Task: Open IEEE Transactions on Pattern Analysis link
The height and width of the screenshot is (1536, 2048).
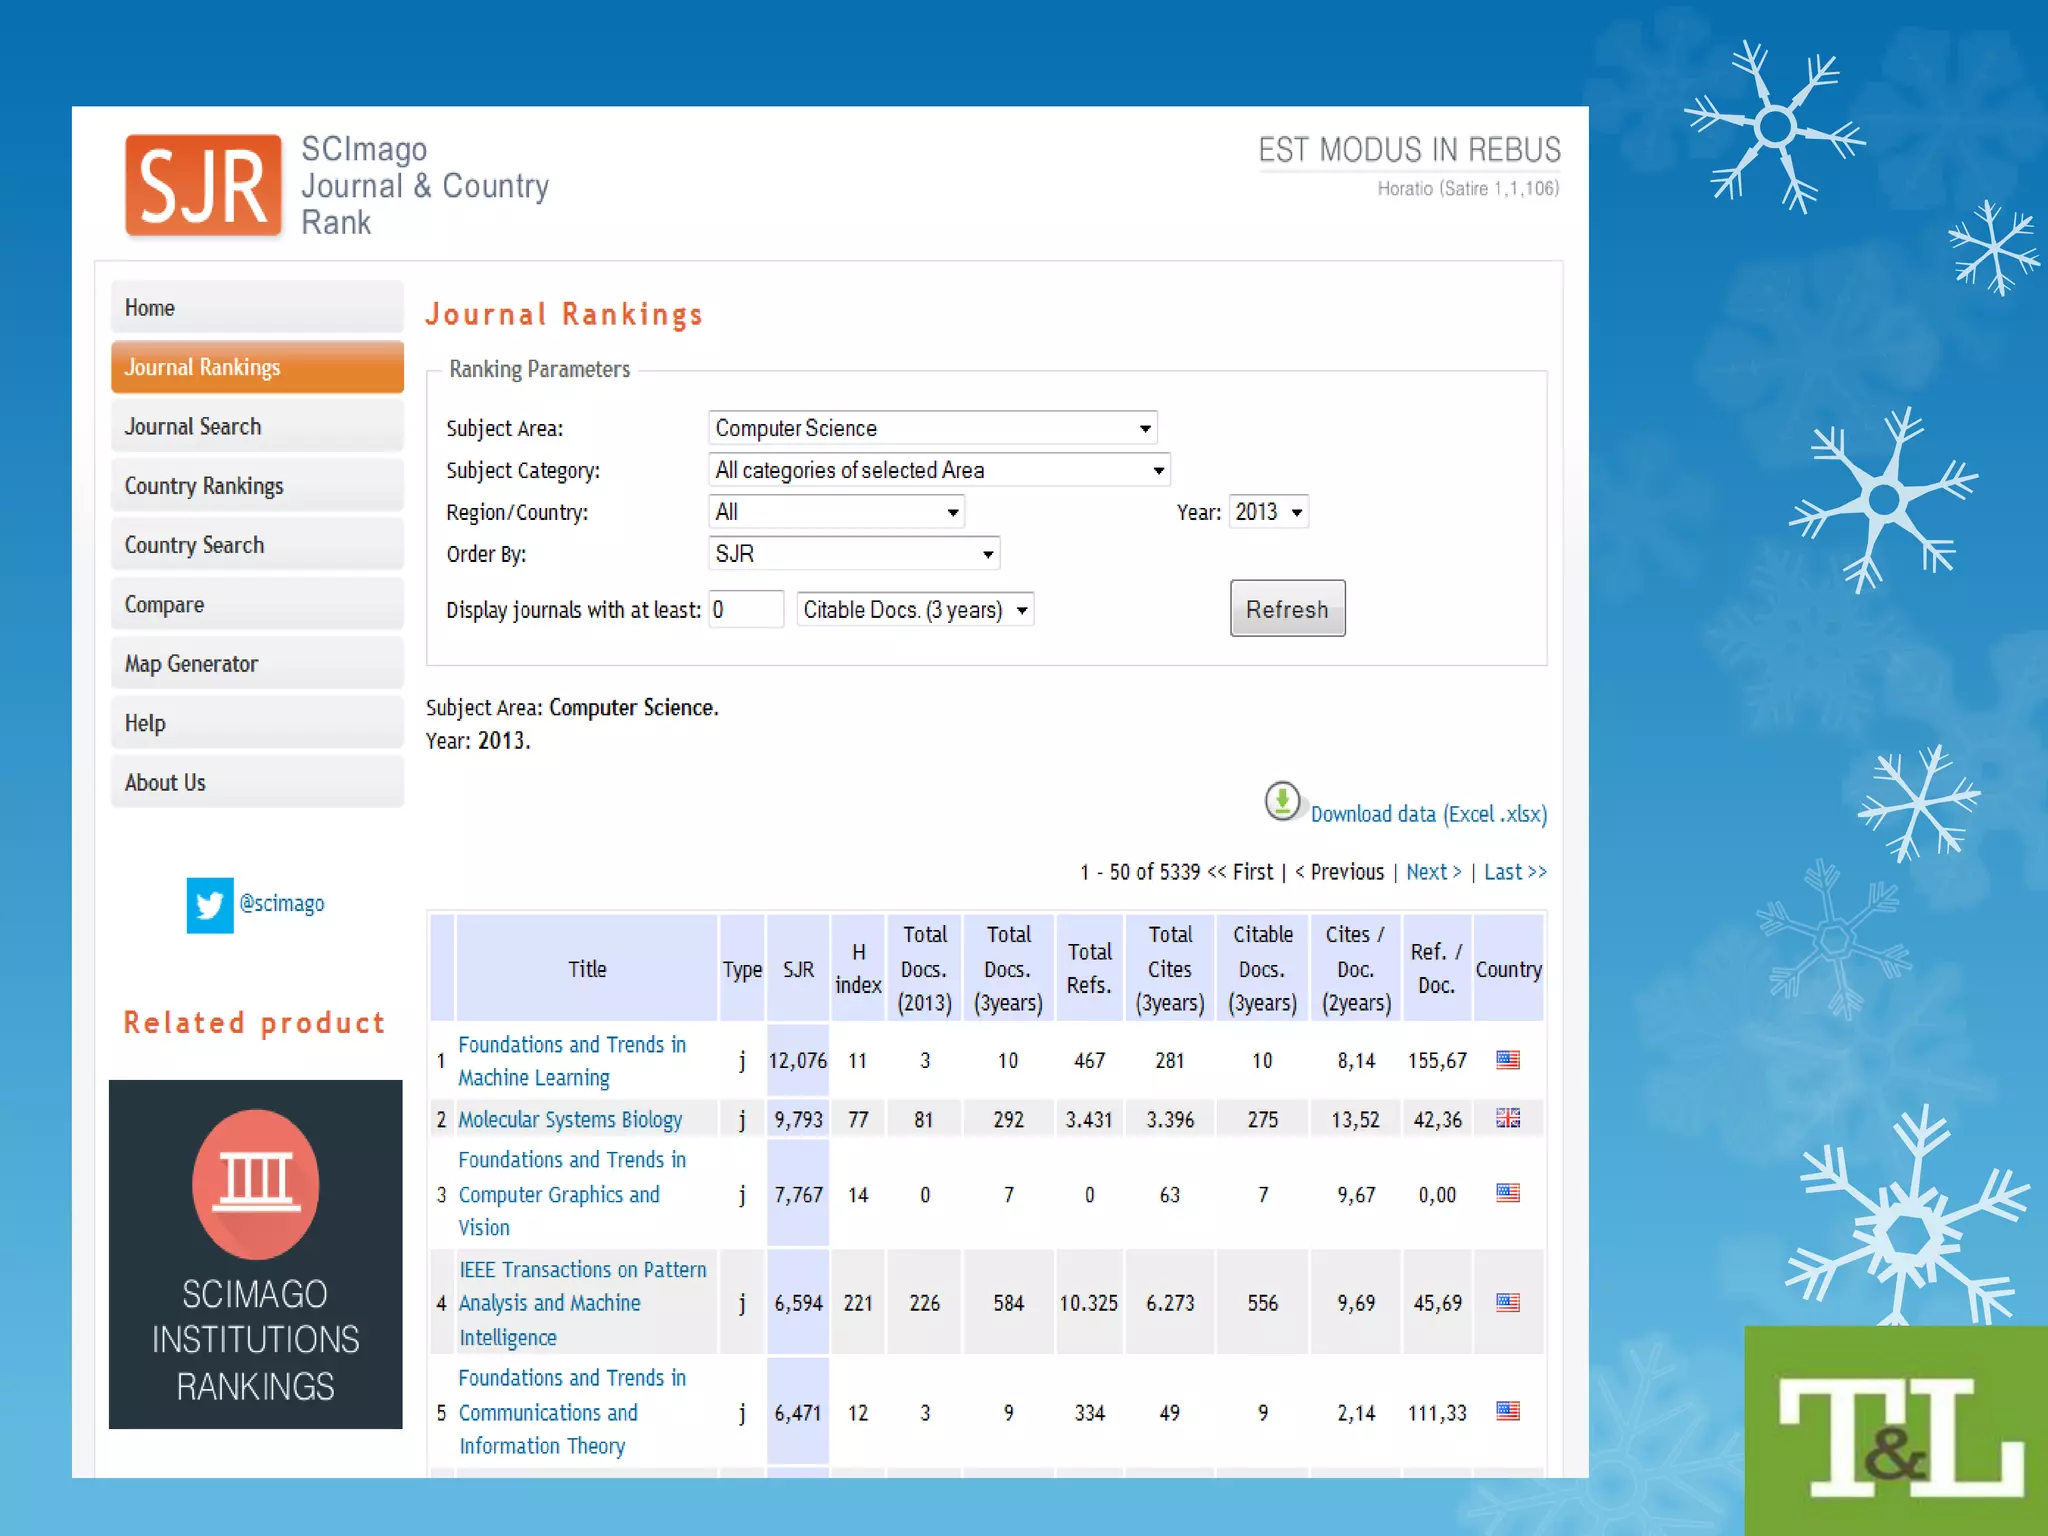Action: coord(583,1303)
